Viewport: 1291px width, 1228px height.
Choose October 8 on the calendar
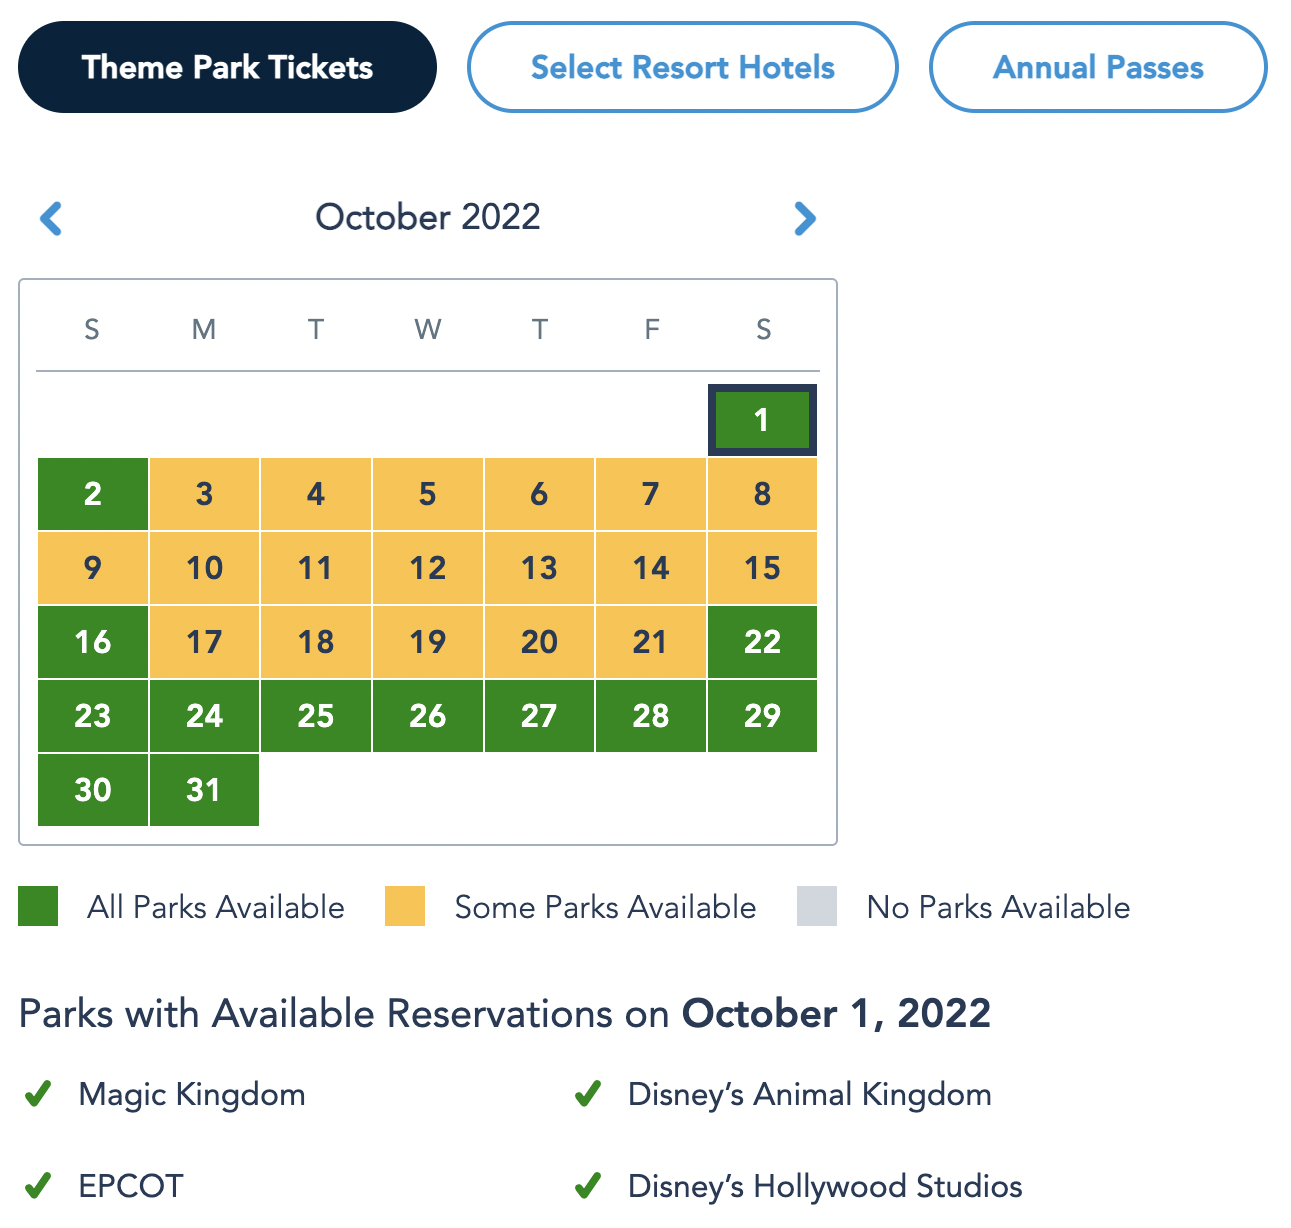tap(762, 494)
